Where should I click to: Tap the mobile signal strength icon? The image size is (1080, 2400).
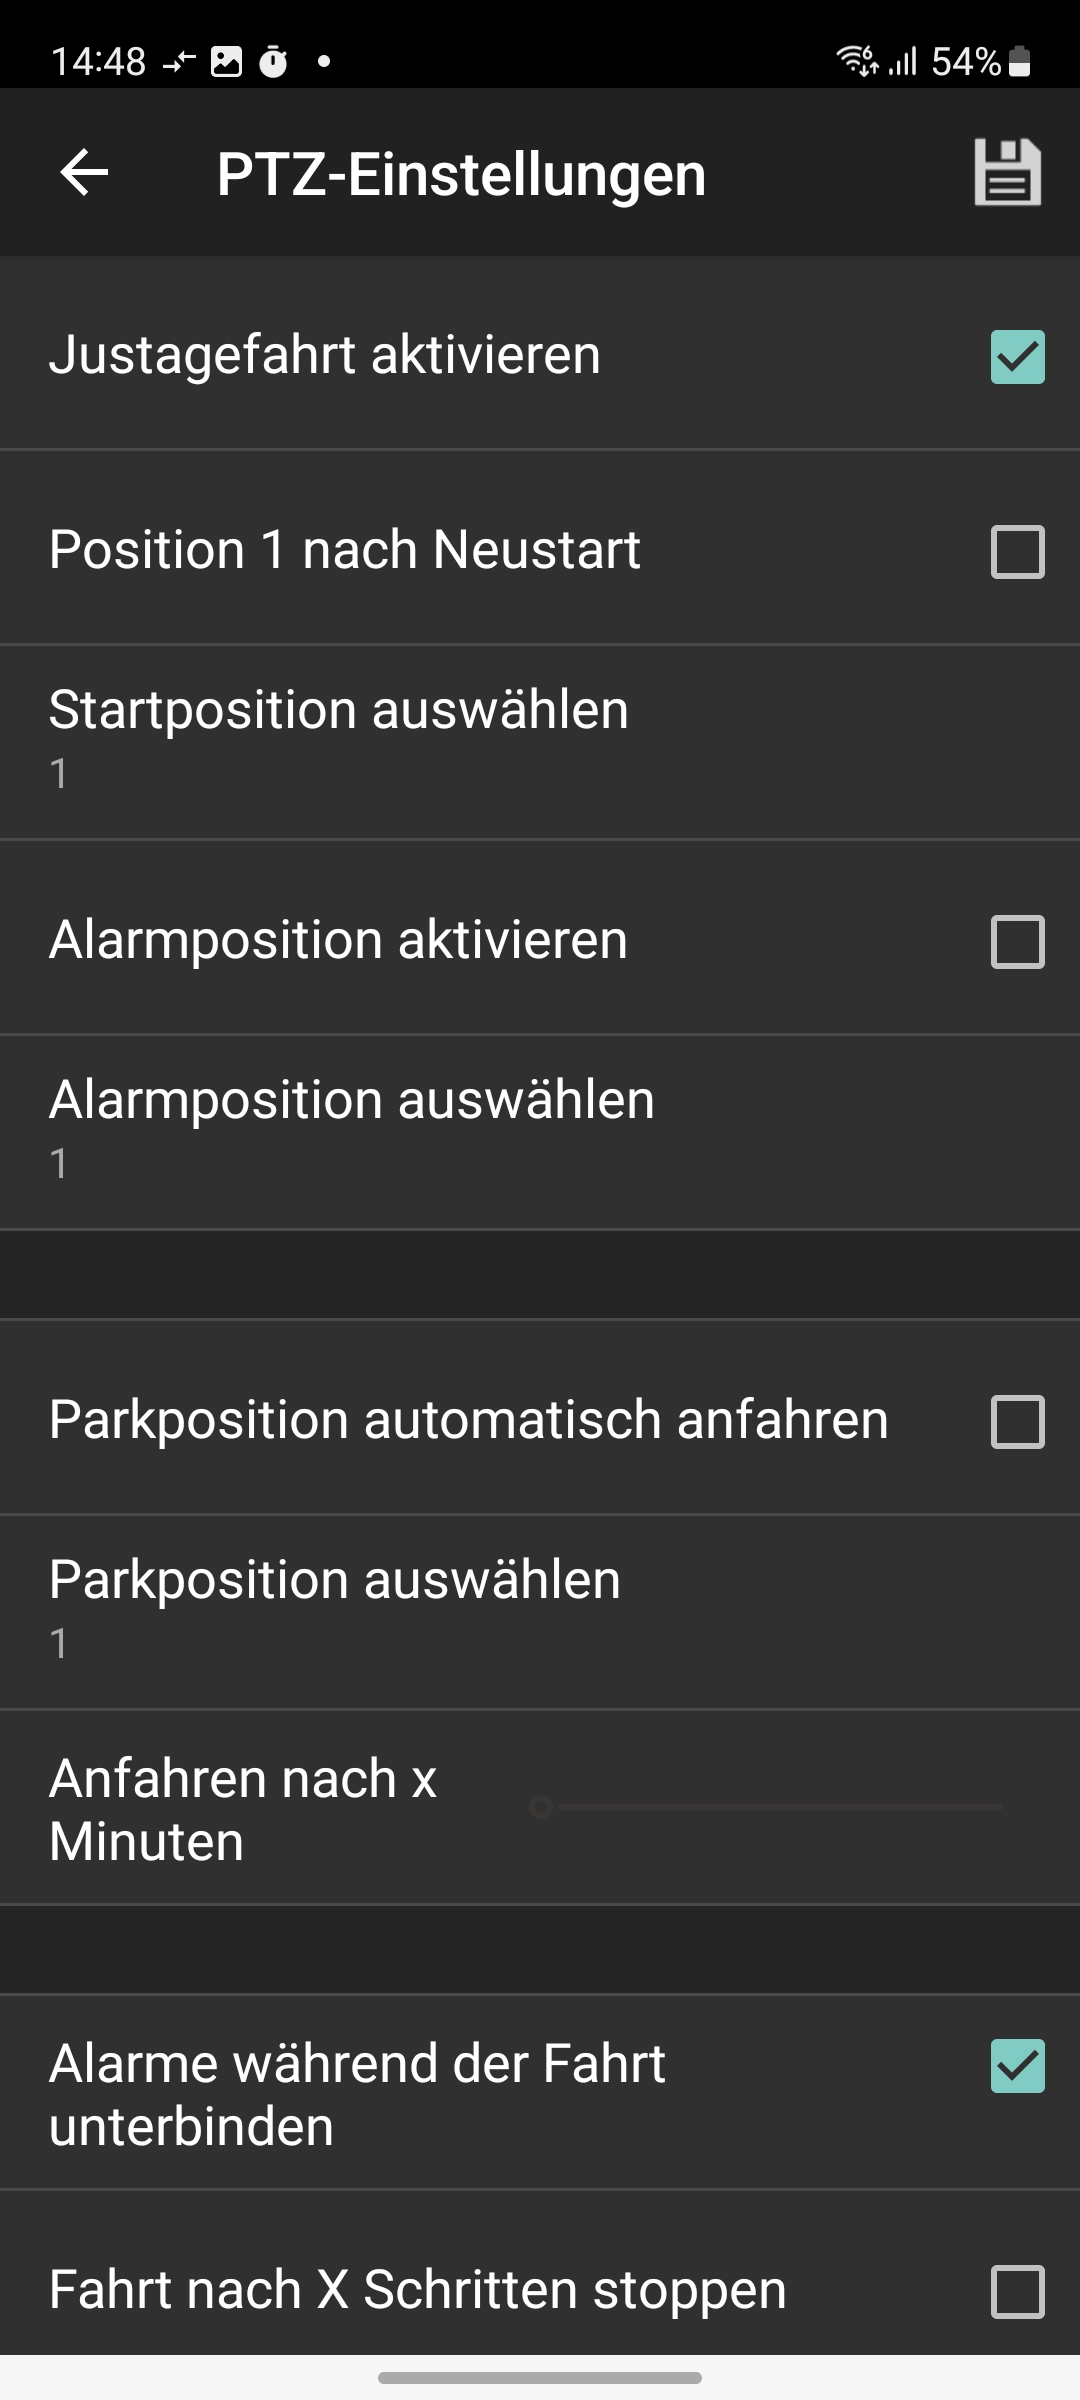coord(903,62)
